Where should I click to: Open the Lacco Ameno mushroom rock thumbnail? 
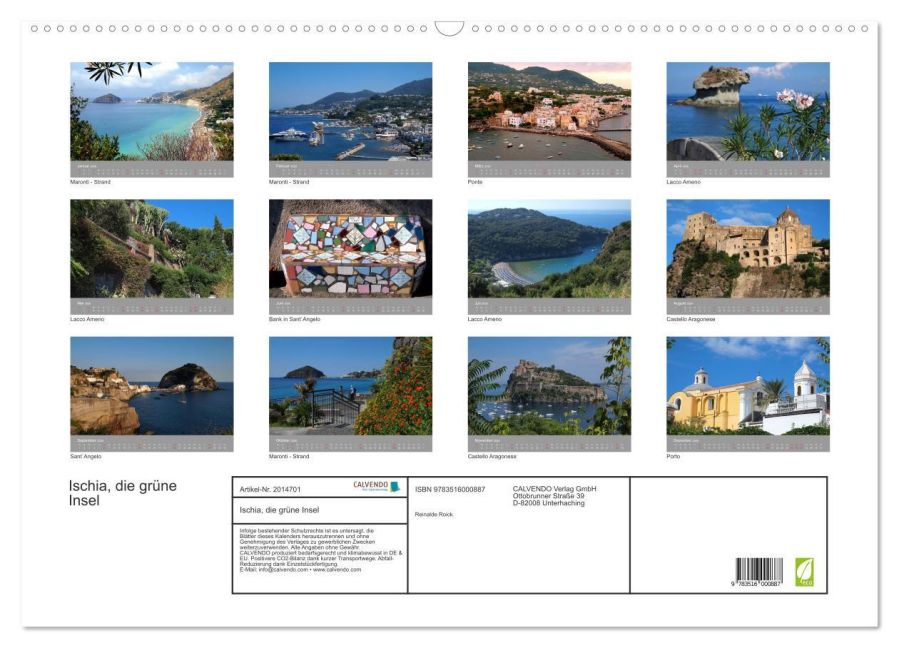[748, 111]
